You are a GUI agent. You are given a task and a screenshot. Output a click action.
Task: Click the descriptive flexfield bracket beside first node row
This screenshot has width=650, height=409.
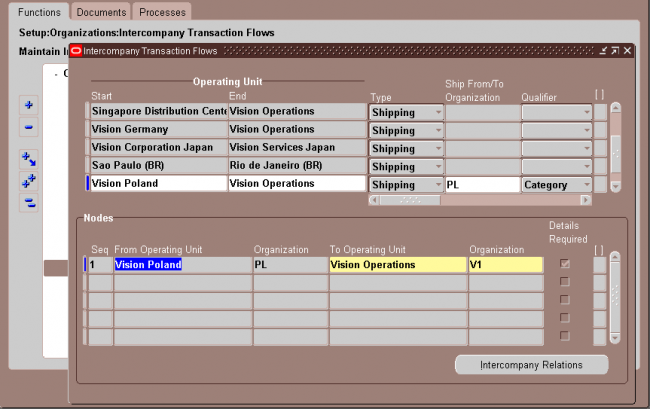[599, 265]
